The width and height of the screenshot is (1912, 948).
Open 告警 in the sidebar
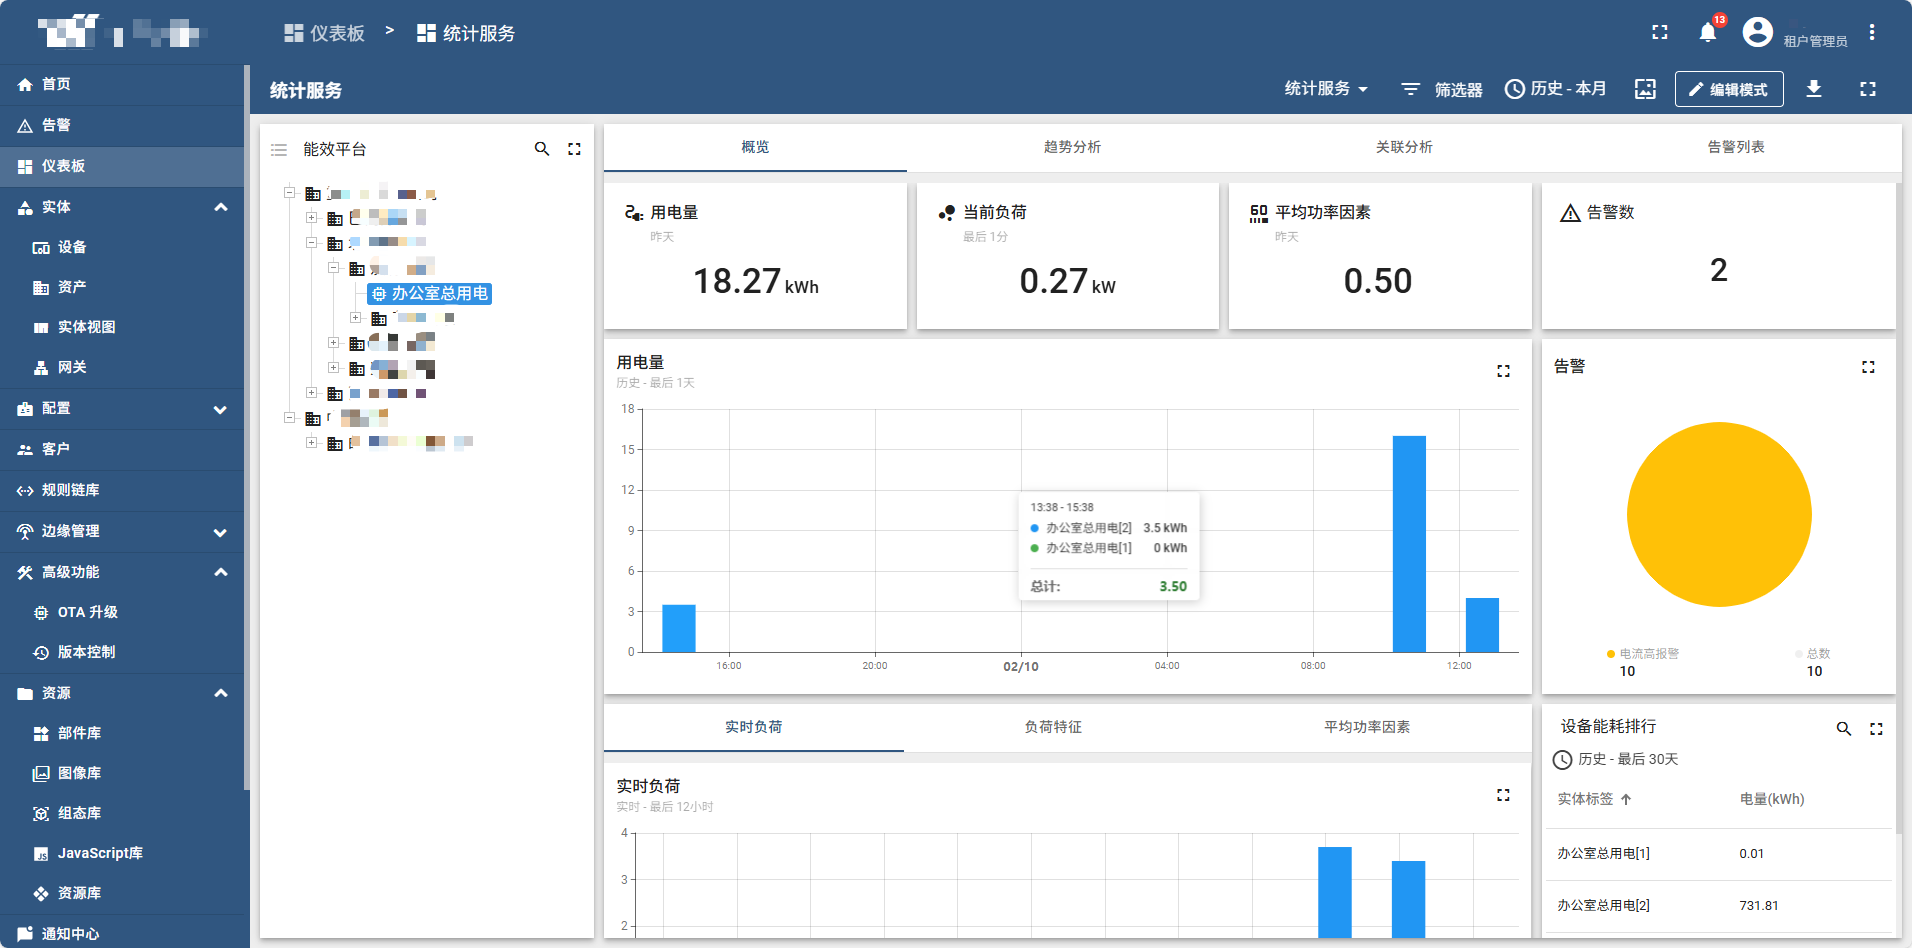click(122, 126)
